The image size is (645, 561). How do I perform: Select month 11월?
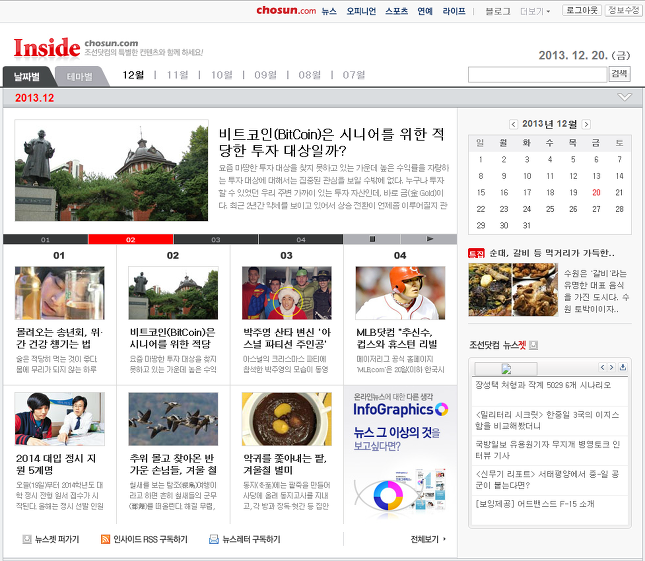177,75
